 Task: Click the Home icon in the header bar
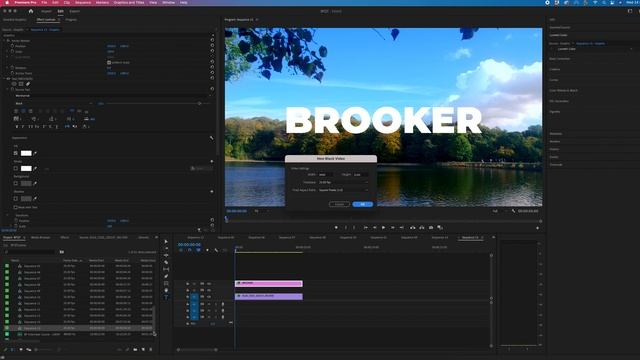31,11
